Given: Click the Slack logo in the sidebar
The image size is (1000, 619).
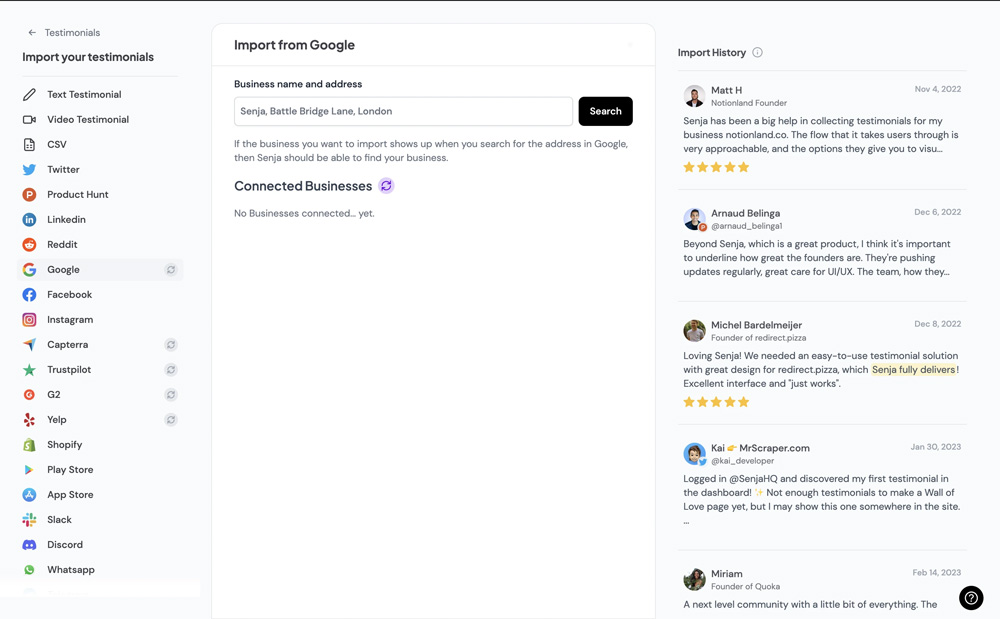Looking at the screenshot, I should 29,520.
